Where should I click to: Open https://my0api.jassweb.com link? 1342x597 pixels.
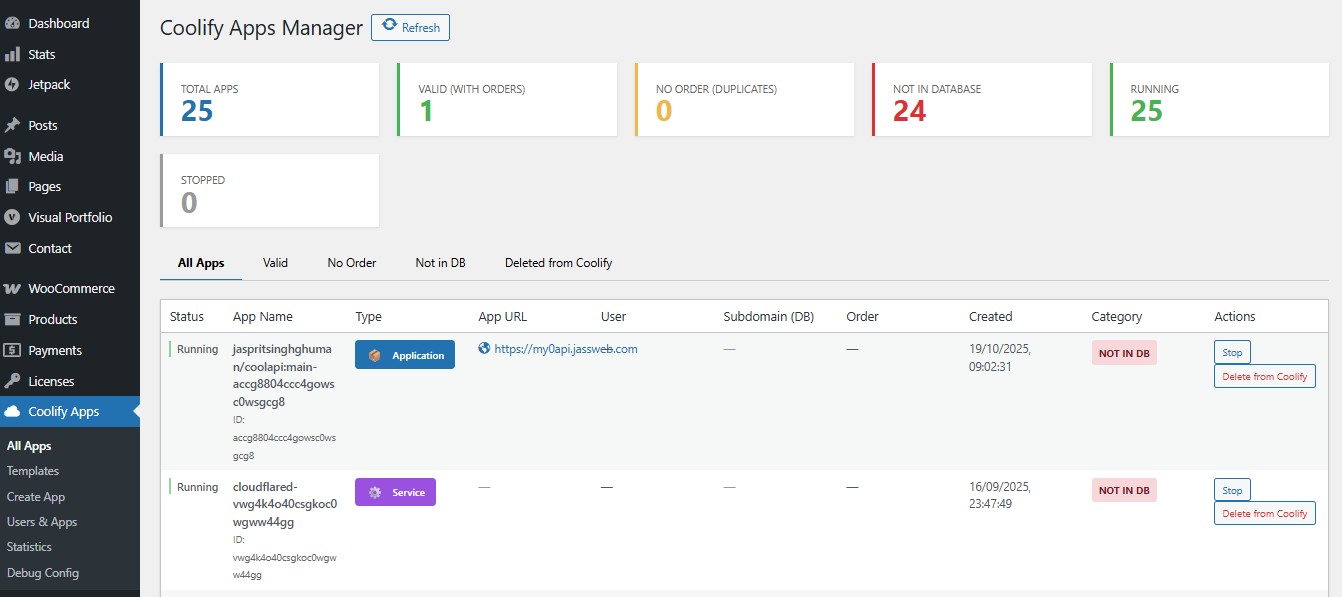pos(566,349)
